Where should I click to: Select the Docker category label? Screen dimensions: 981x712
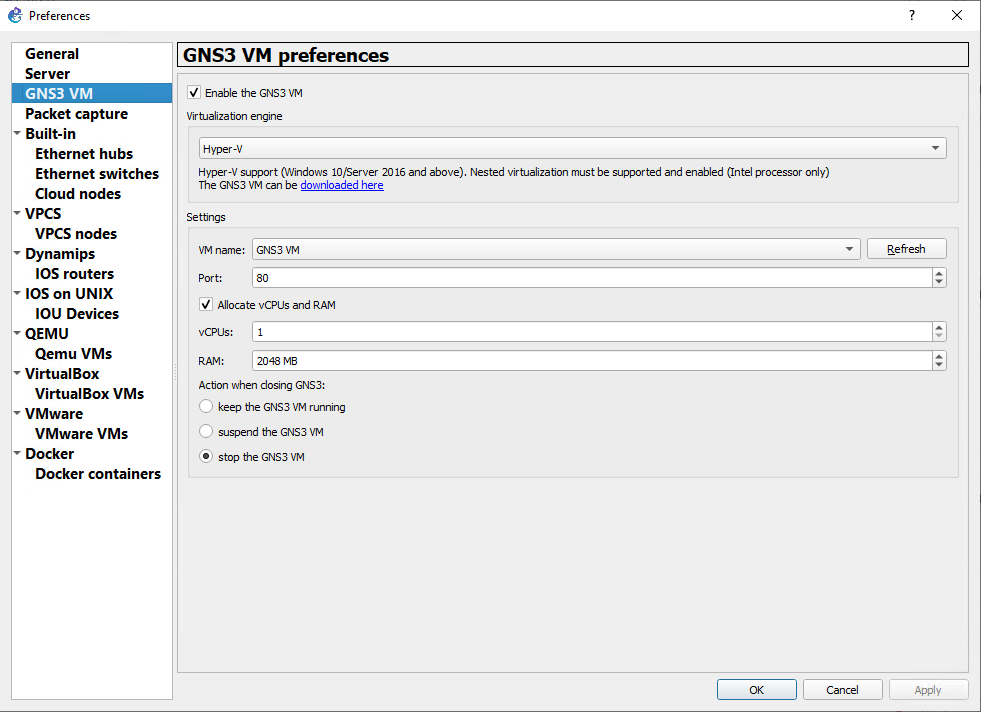(49, 454)
